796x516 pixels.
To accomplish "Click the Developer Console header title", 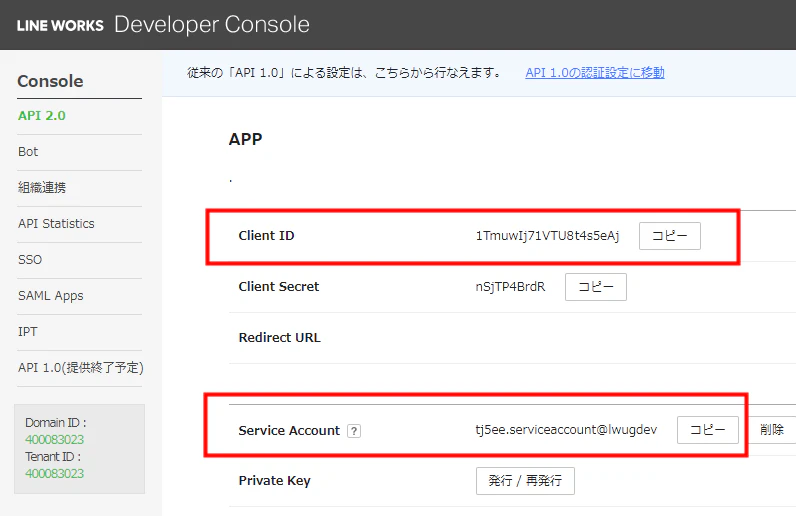I will coord(212,24).
